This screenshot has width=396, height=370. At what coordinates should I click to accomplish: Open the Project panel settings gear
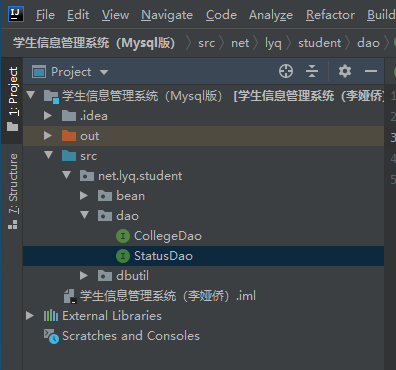click(x=345, y=71)
